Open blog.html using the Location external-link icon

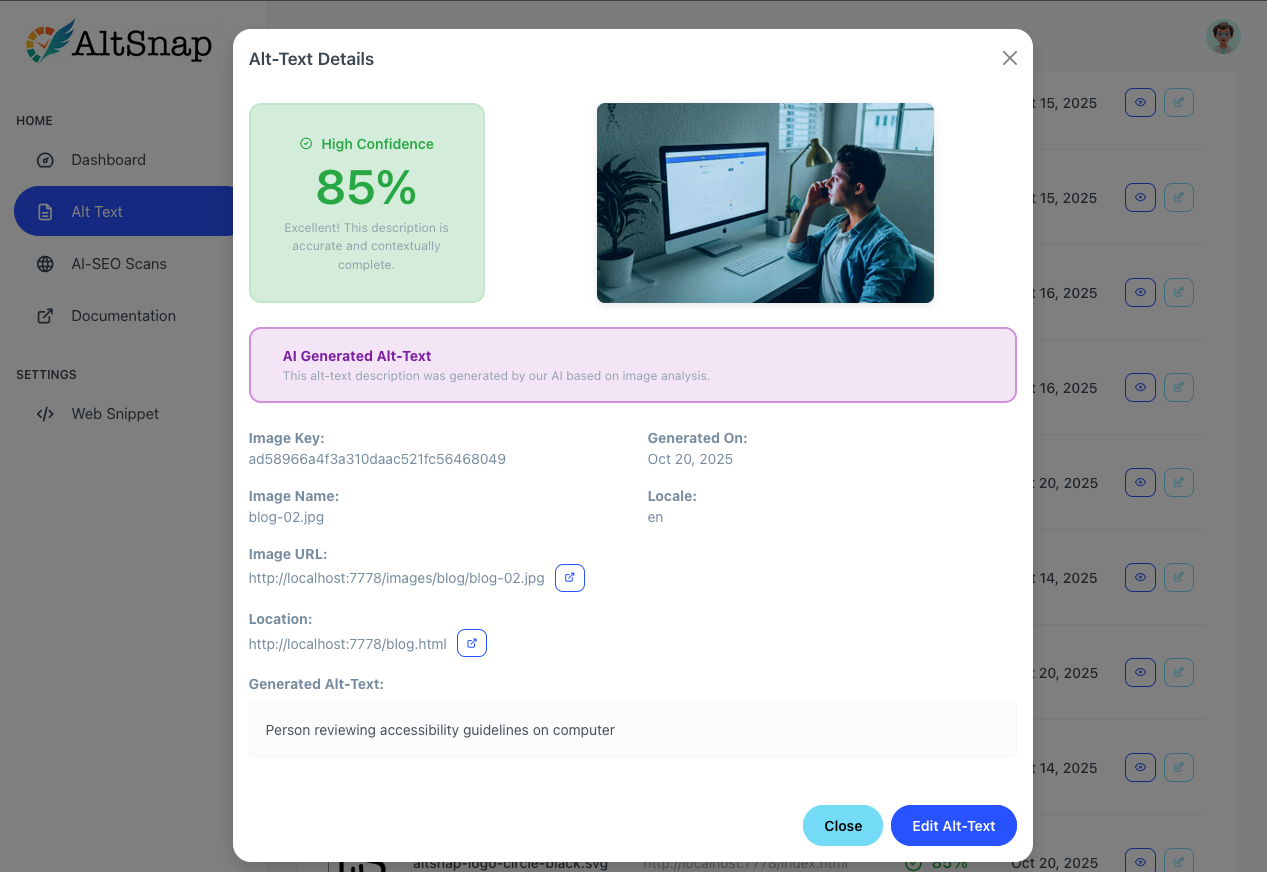point(471,643)
